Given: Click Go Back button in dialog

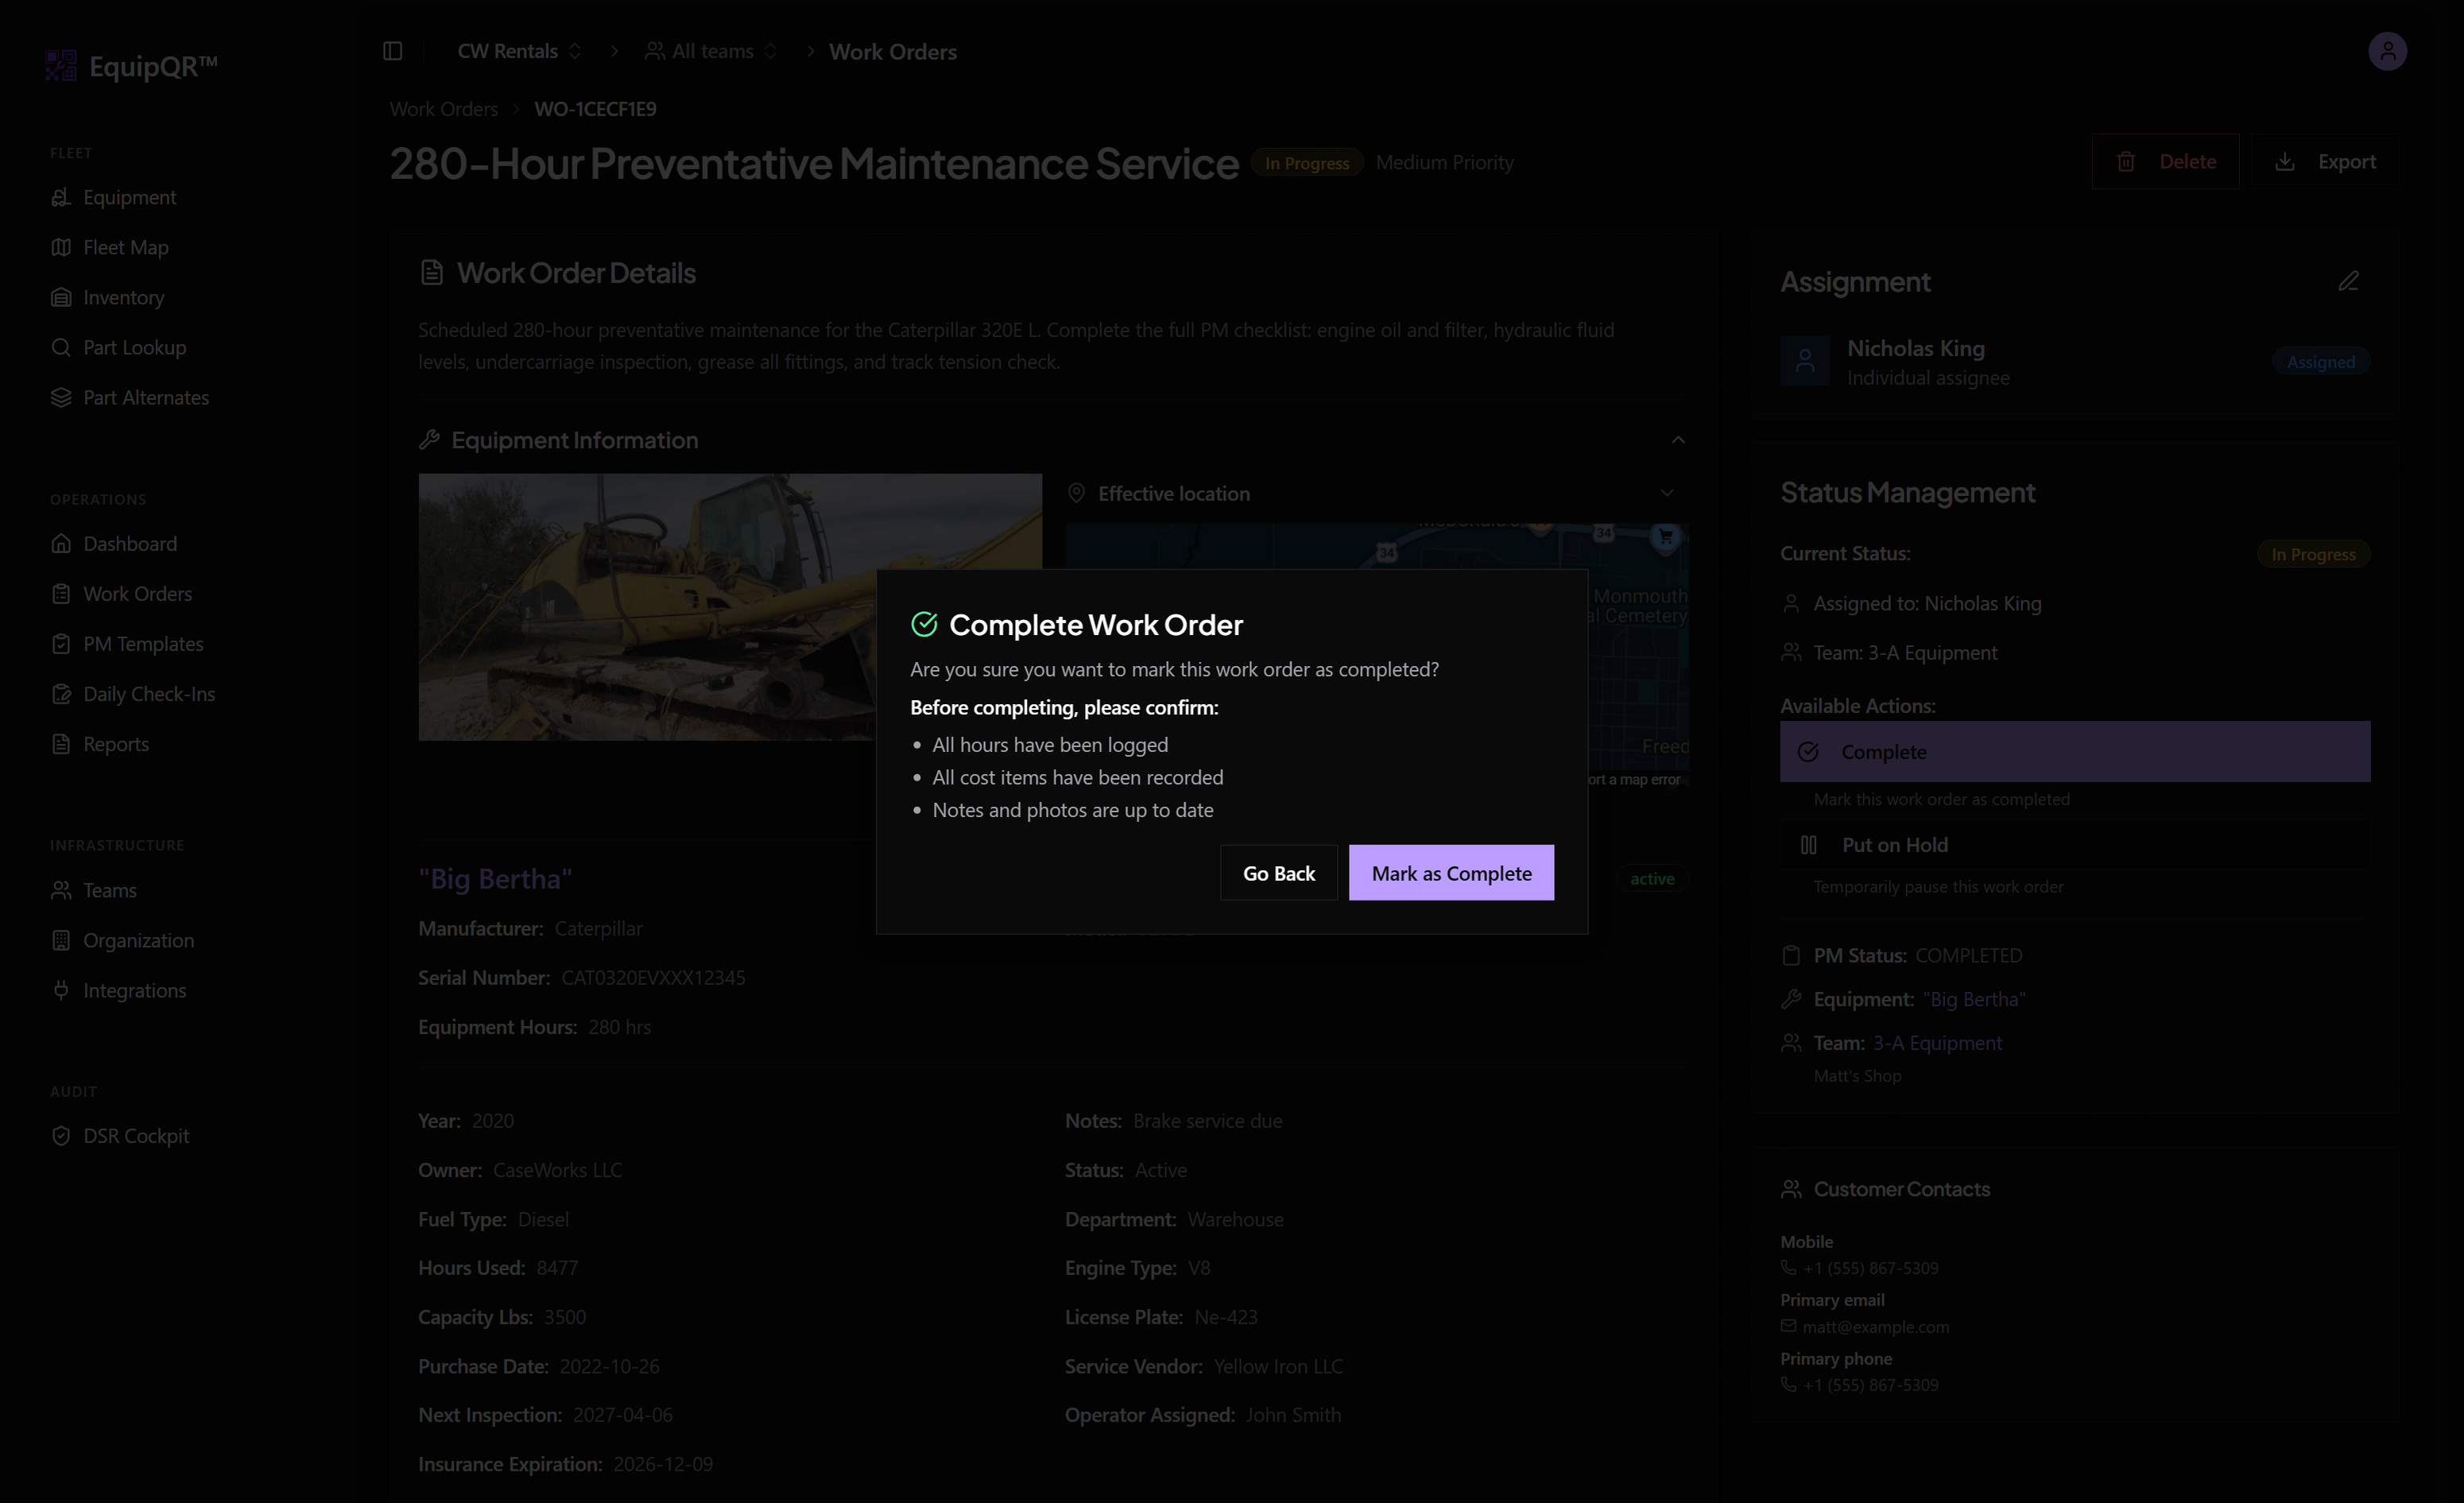Looking at the screenshot, I should pyautogui.click(x=1278, y=873).
